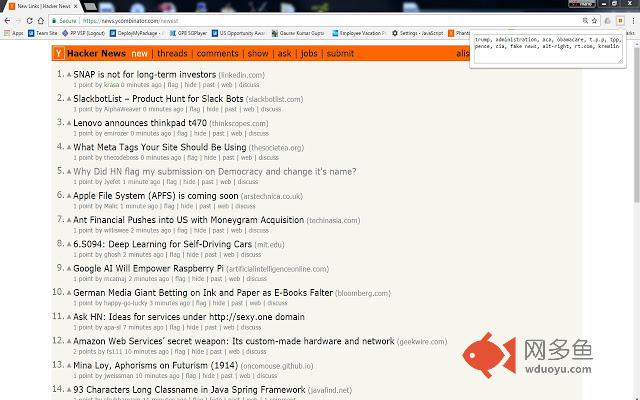Upvote Amazon Web Services' secret weapon story
Viewport: 640px width, 400px height.
(69, 341)
